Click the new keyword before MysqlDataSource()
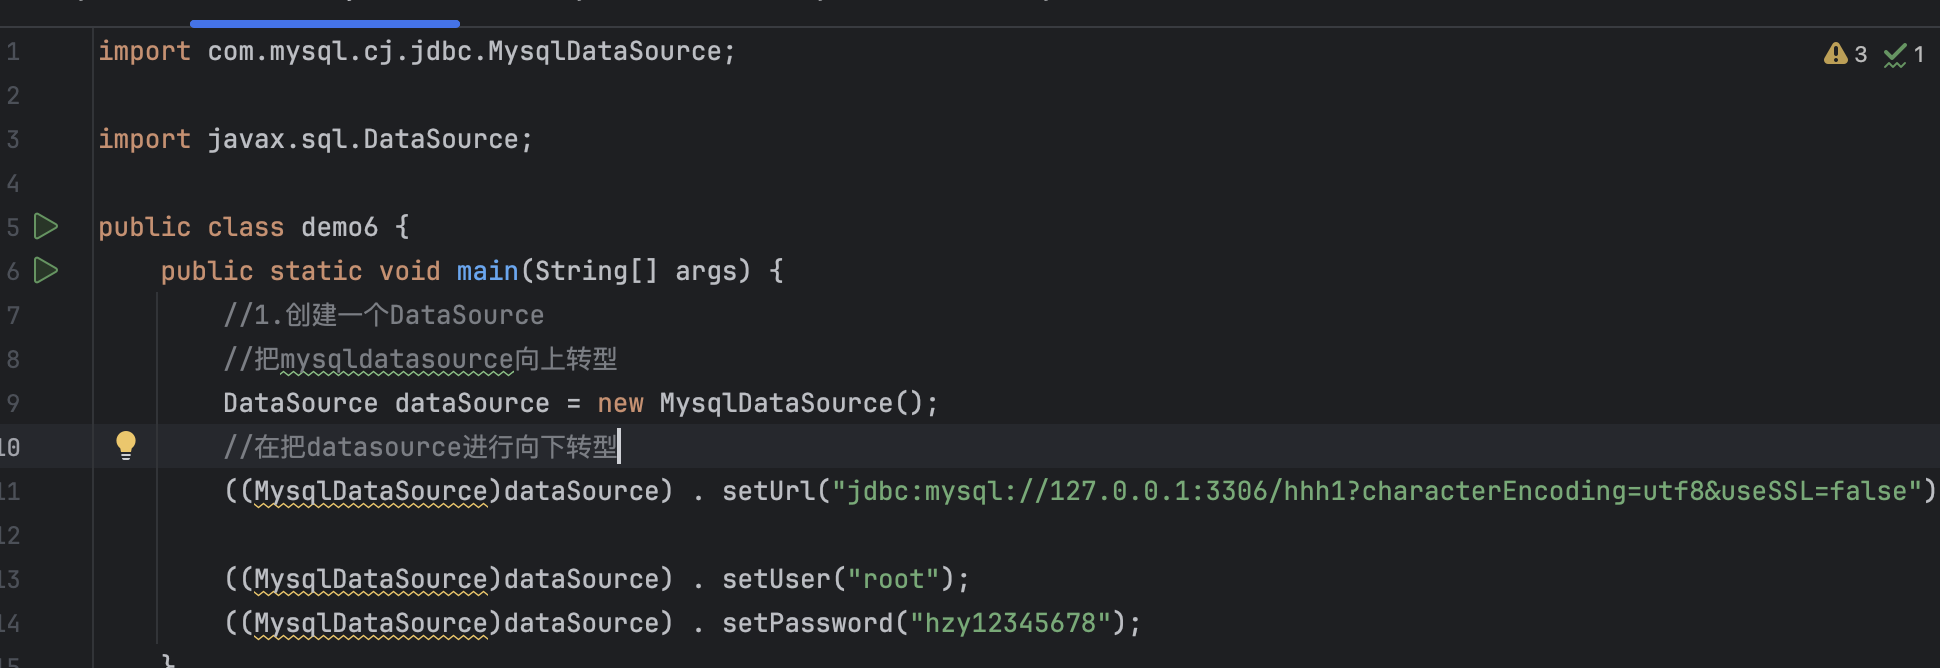This screenshot has height=668, width=1940. click(620, 403)
